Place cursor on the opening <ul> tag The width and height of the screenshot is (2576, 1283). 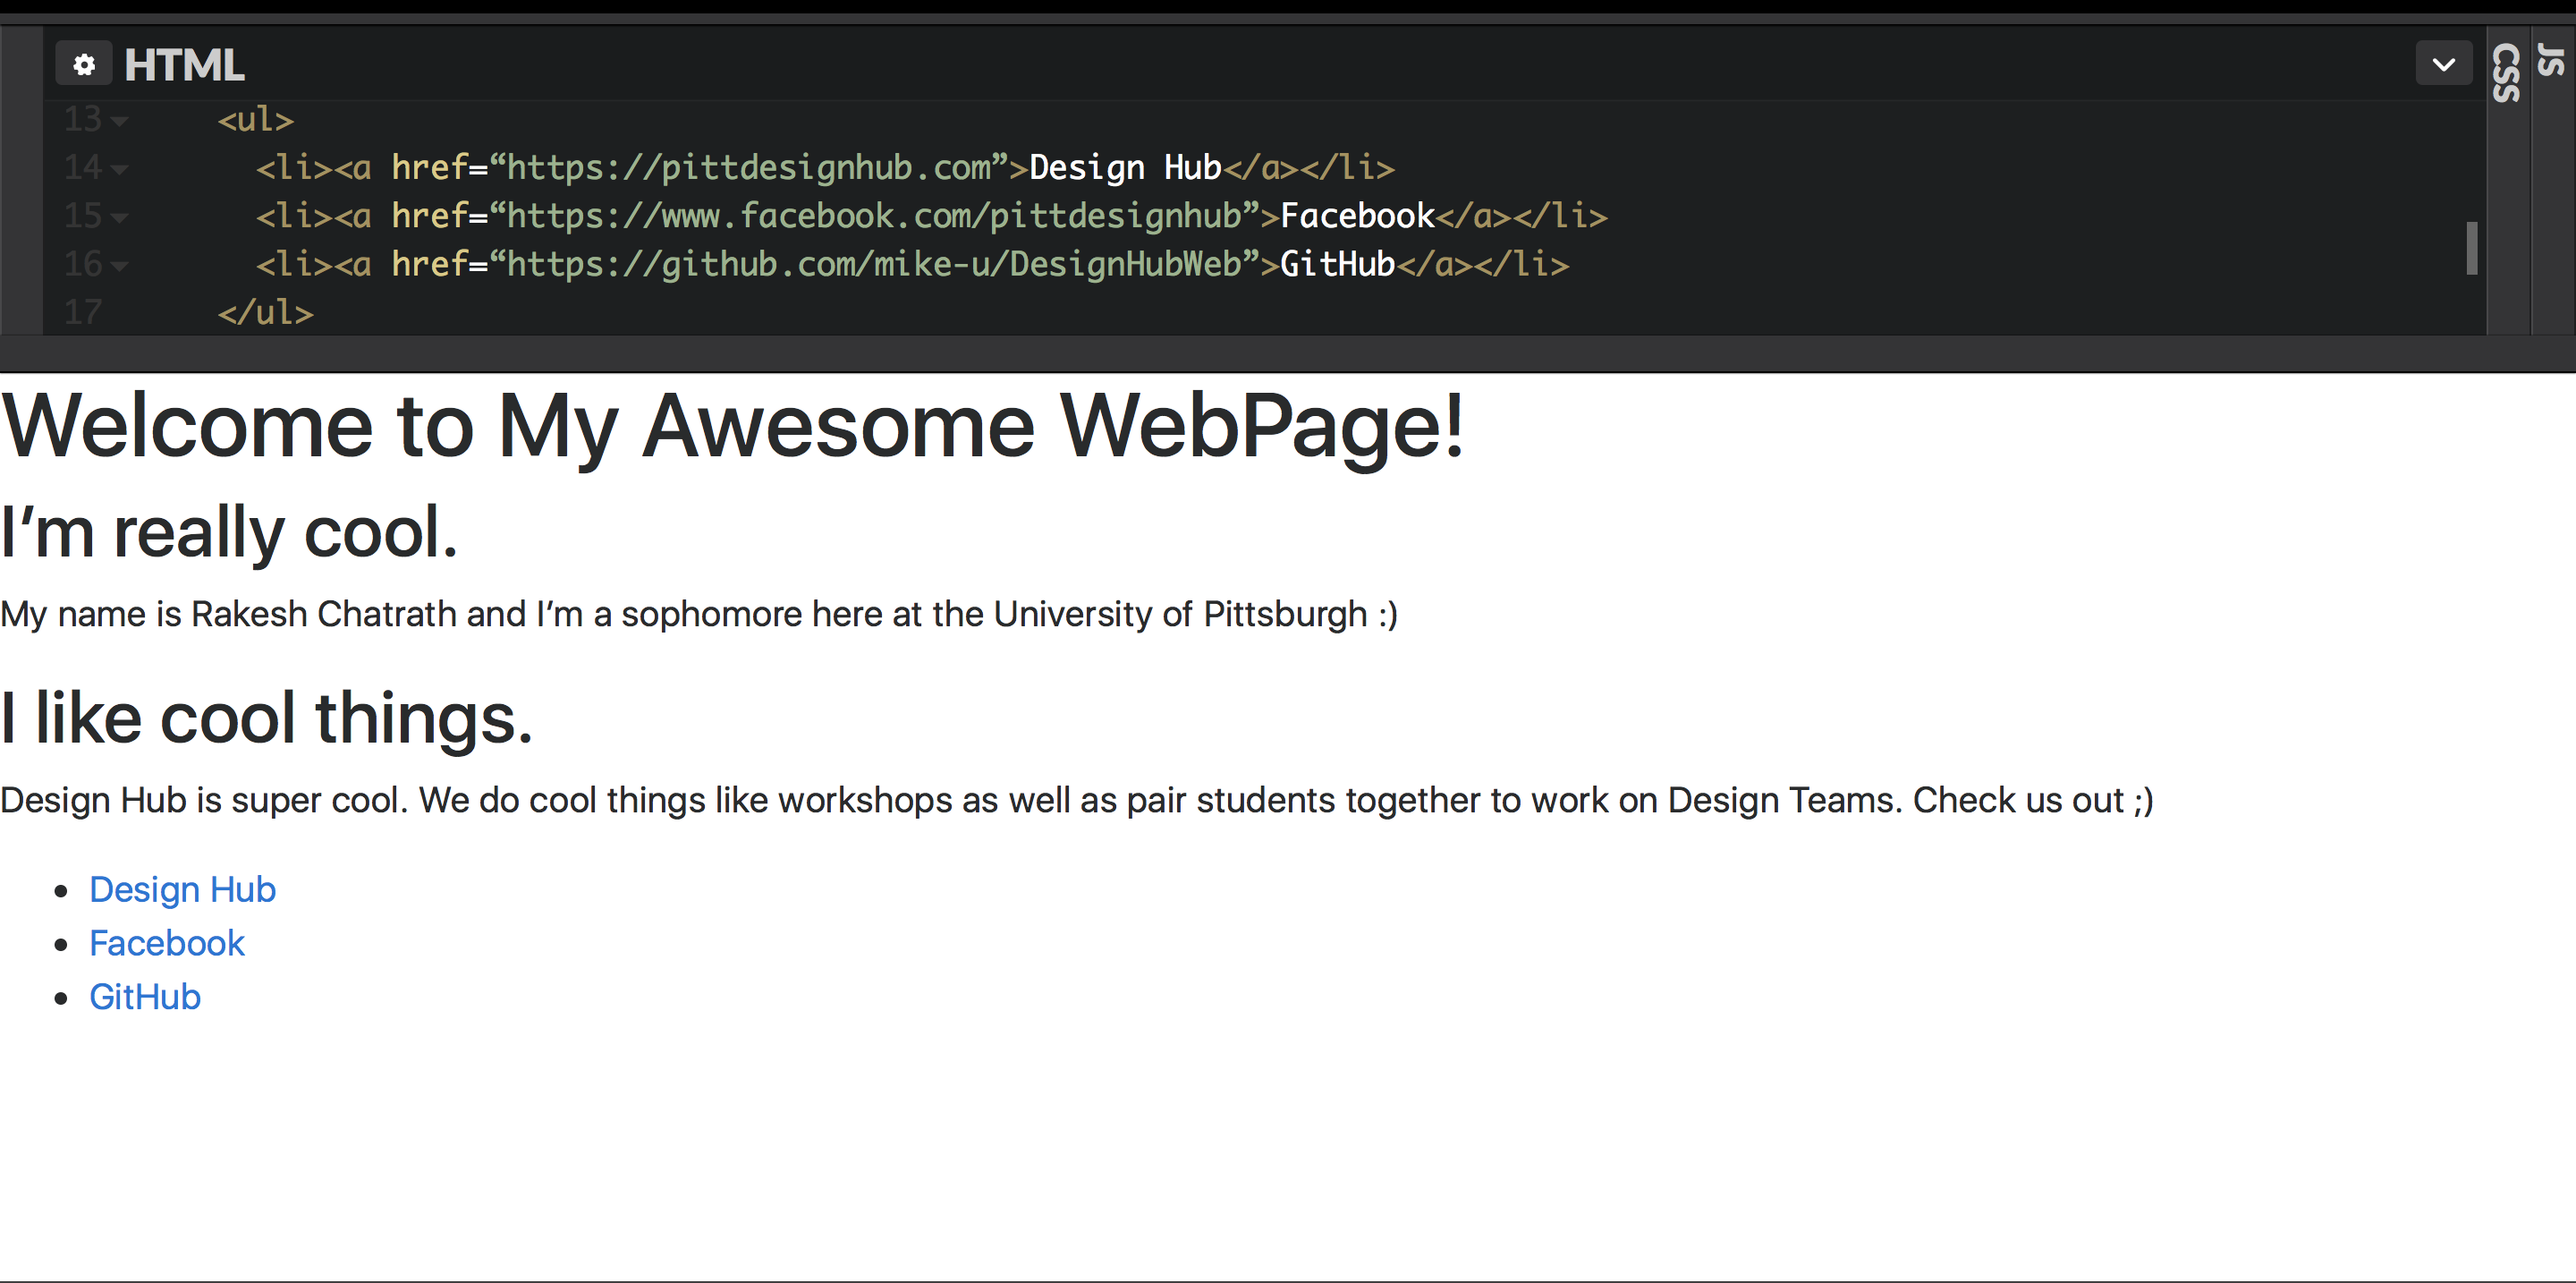pyautogui.click(x=256, y=120)
